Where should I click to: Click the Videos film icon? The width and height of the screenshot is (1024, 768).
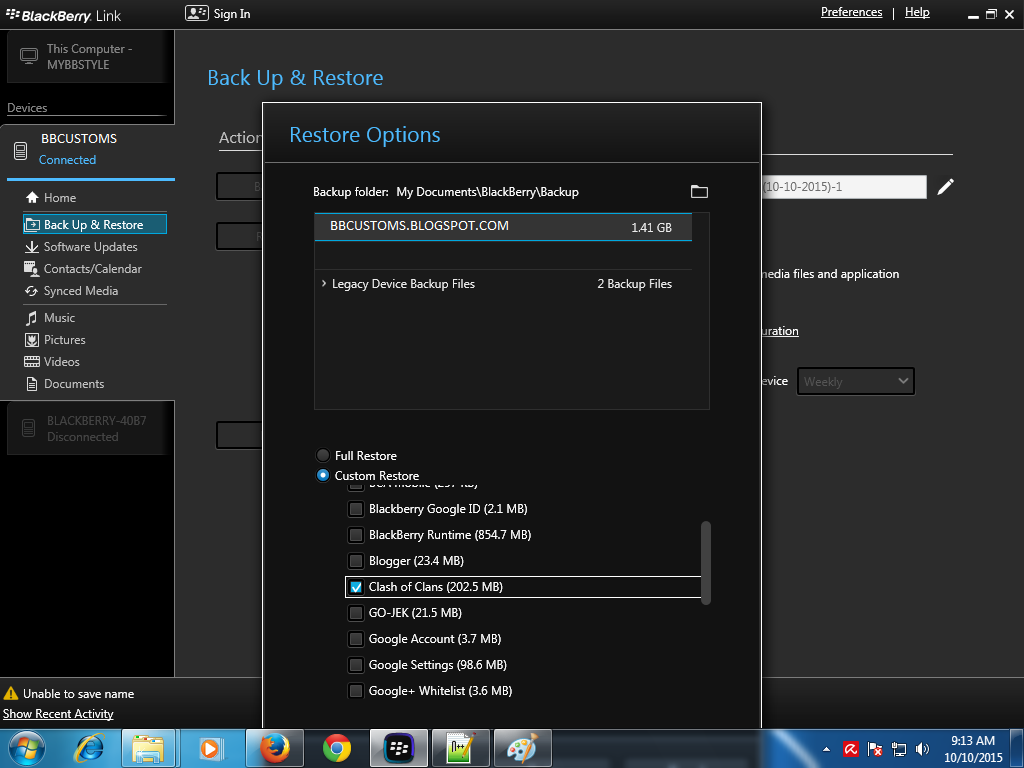click(31, 362)
